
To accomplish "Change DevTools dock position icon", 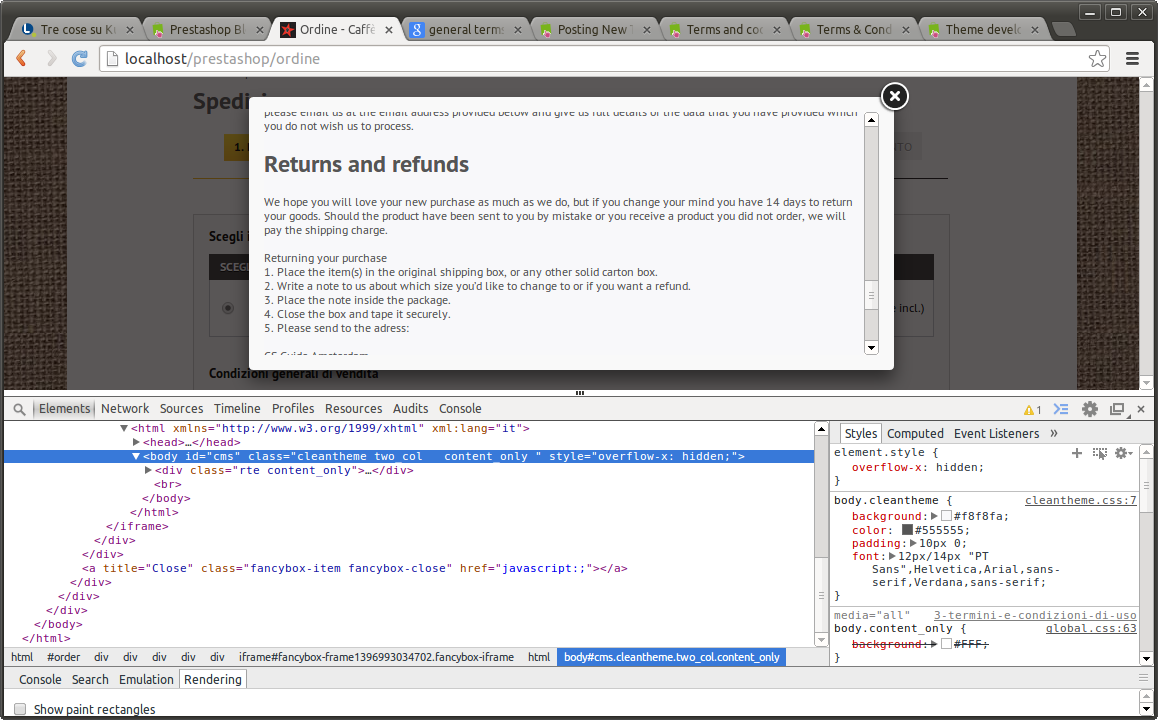I will [x=1117, y=409].
